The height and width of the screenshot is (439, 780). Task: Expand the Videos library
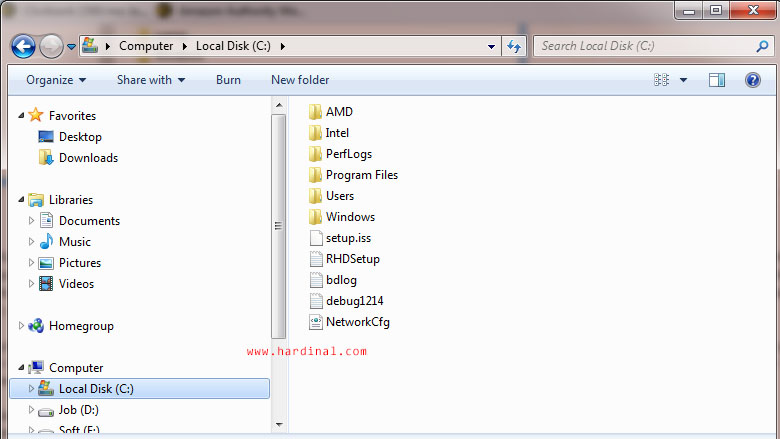(x=31, y=283)
